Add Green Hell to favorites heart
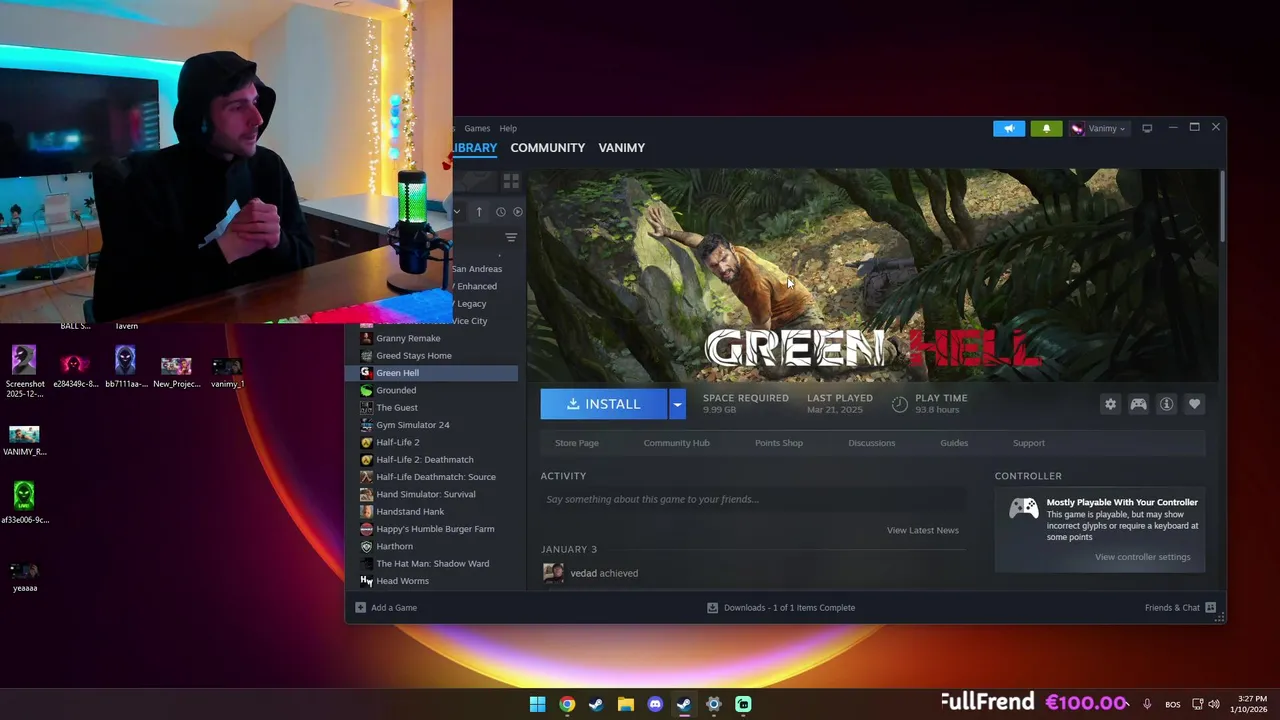Screen dimensions: 1280x720 click(1194, 404)
